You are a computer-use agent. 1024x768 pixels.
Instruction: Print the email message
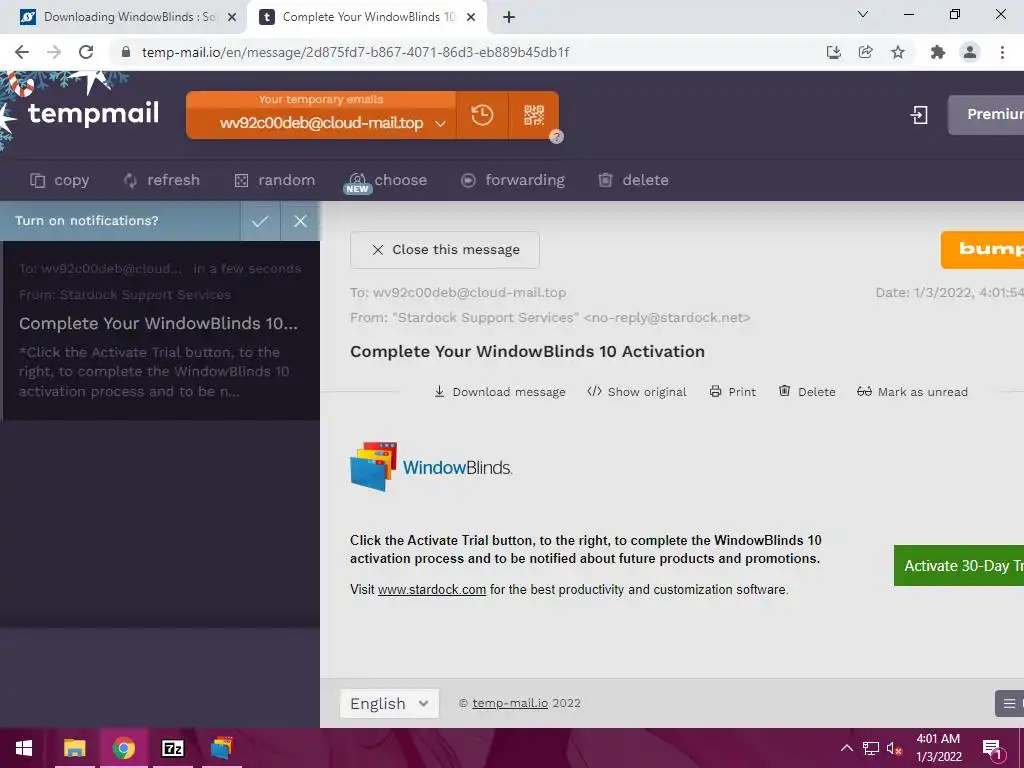733,392
